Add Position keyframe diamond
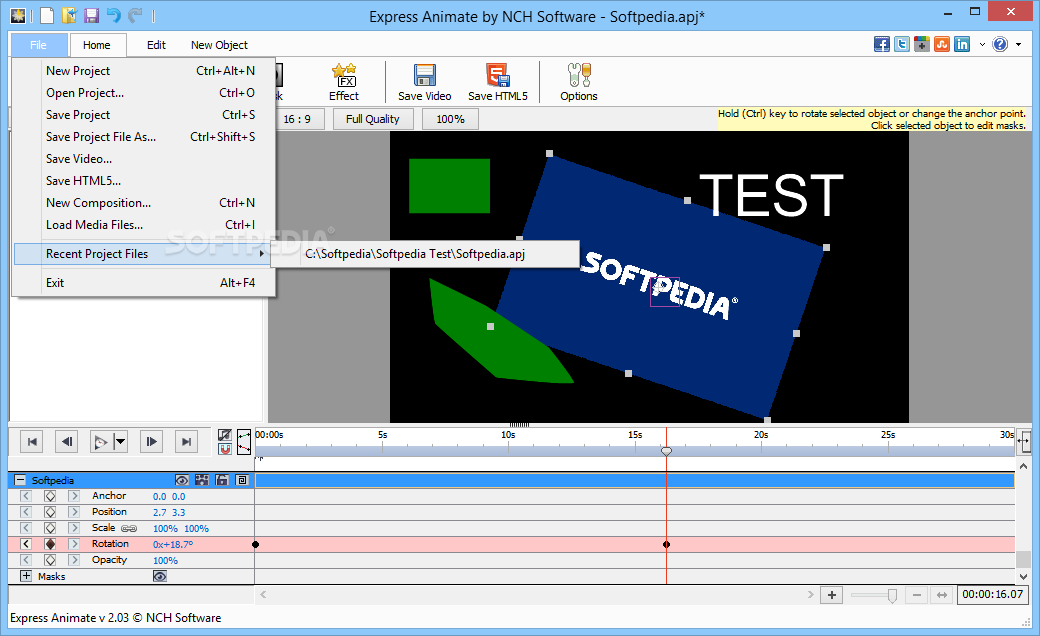 coord(50,512)
